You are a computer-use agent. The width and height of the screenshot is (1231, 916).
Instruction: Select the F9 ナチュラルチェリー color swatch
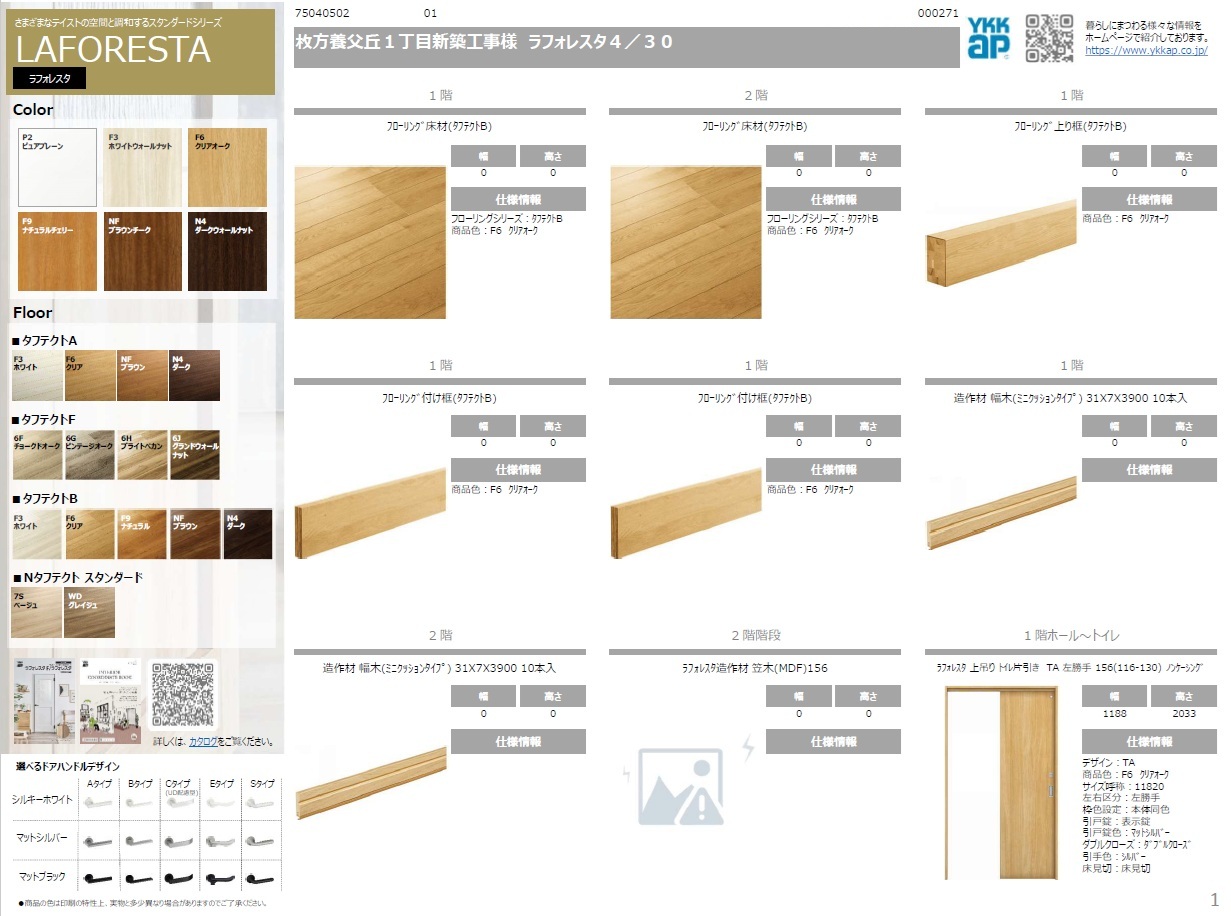coord(57,251)
